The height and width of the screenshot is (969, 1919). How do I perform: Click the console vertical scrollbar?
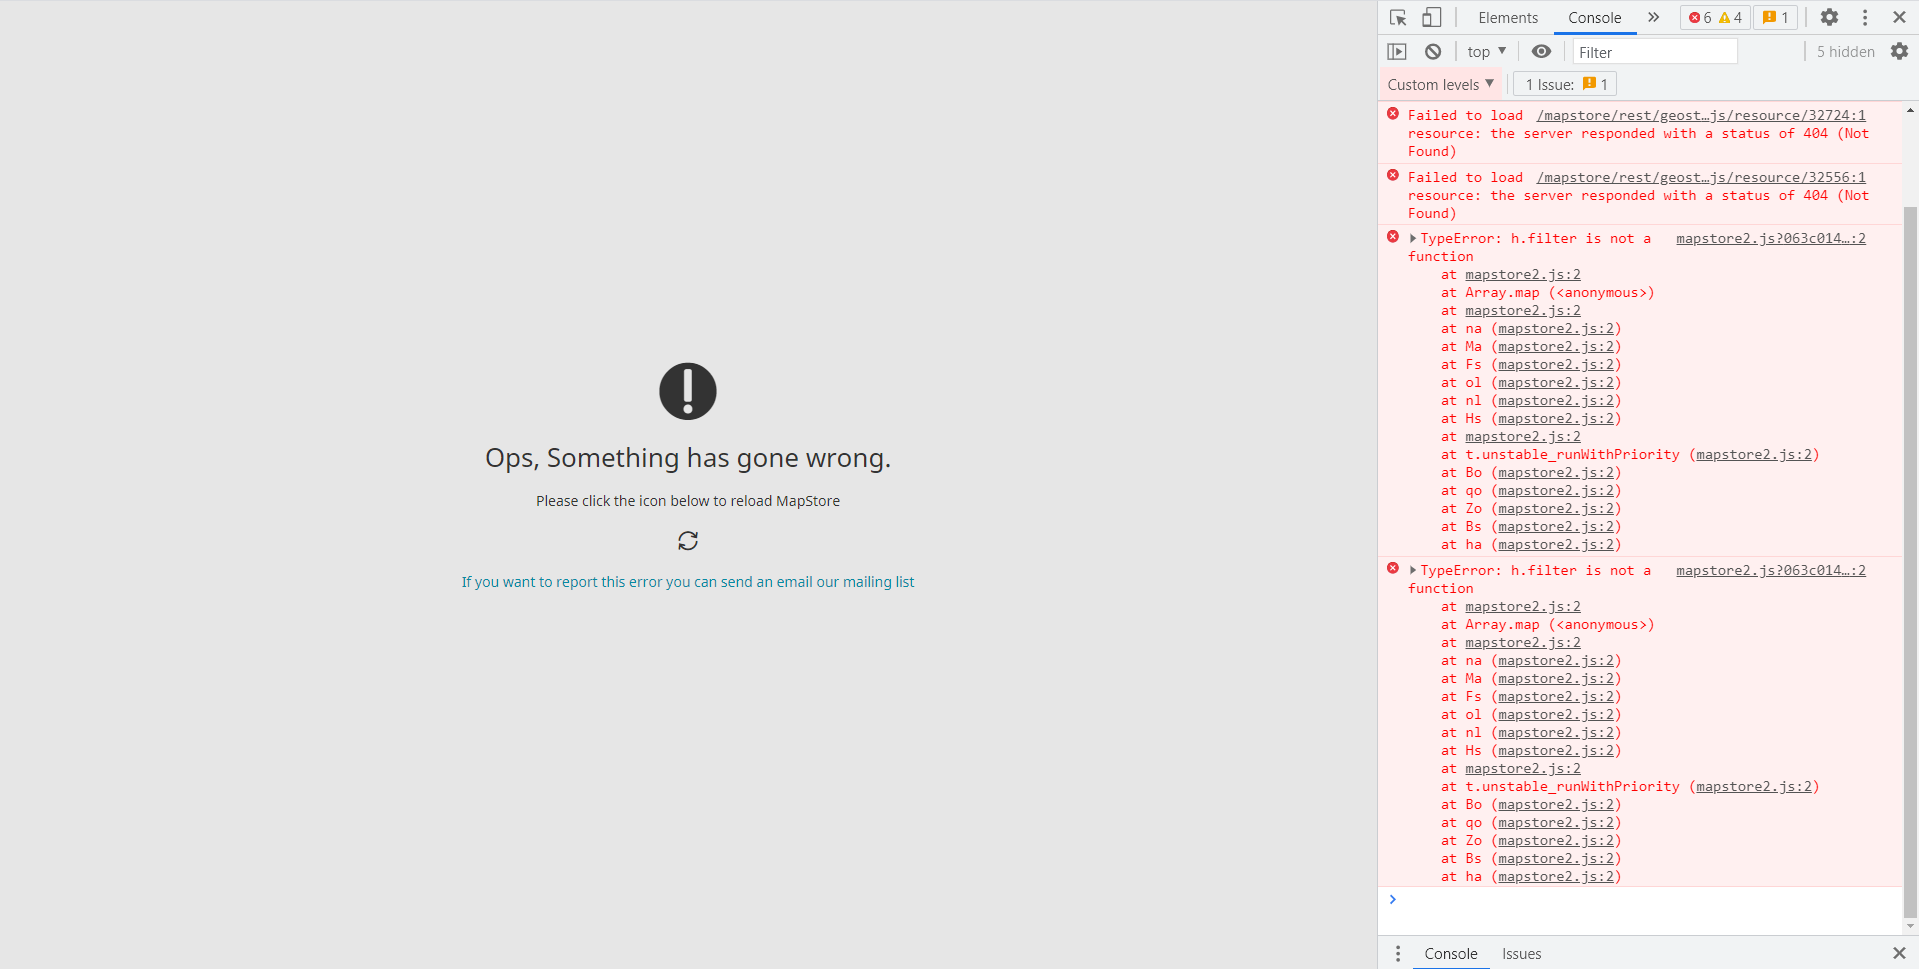[x=1910, y=560]
